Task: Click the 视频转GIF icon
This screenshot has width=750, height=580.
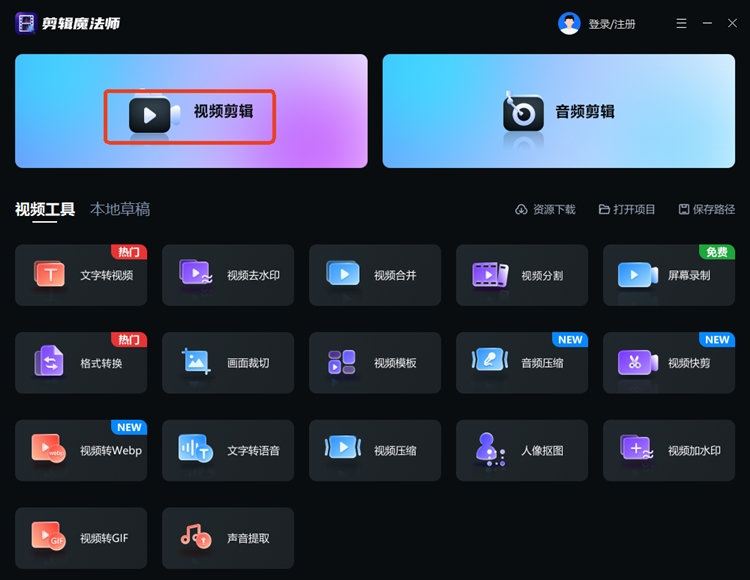Action: [x=48, y=536]
